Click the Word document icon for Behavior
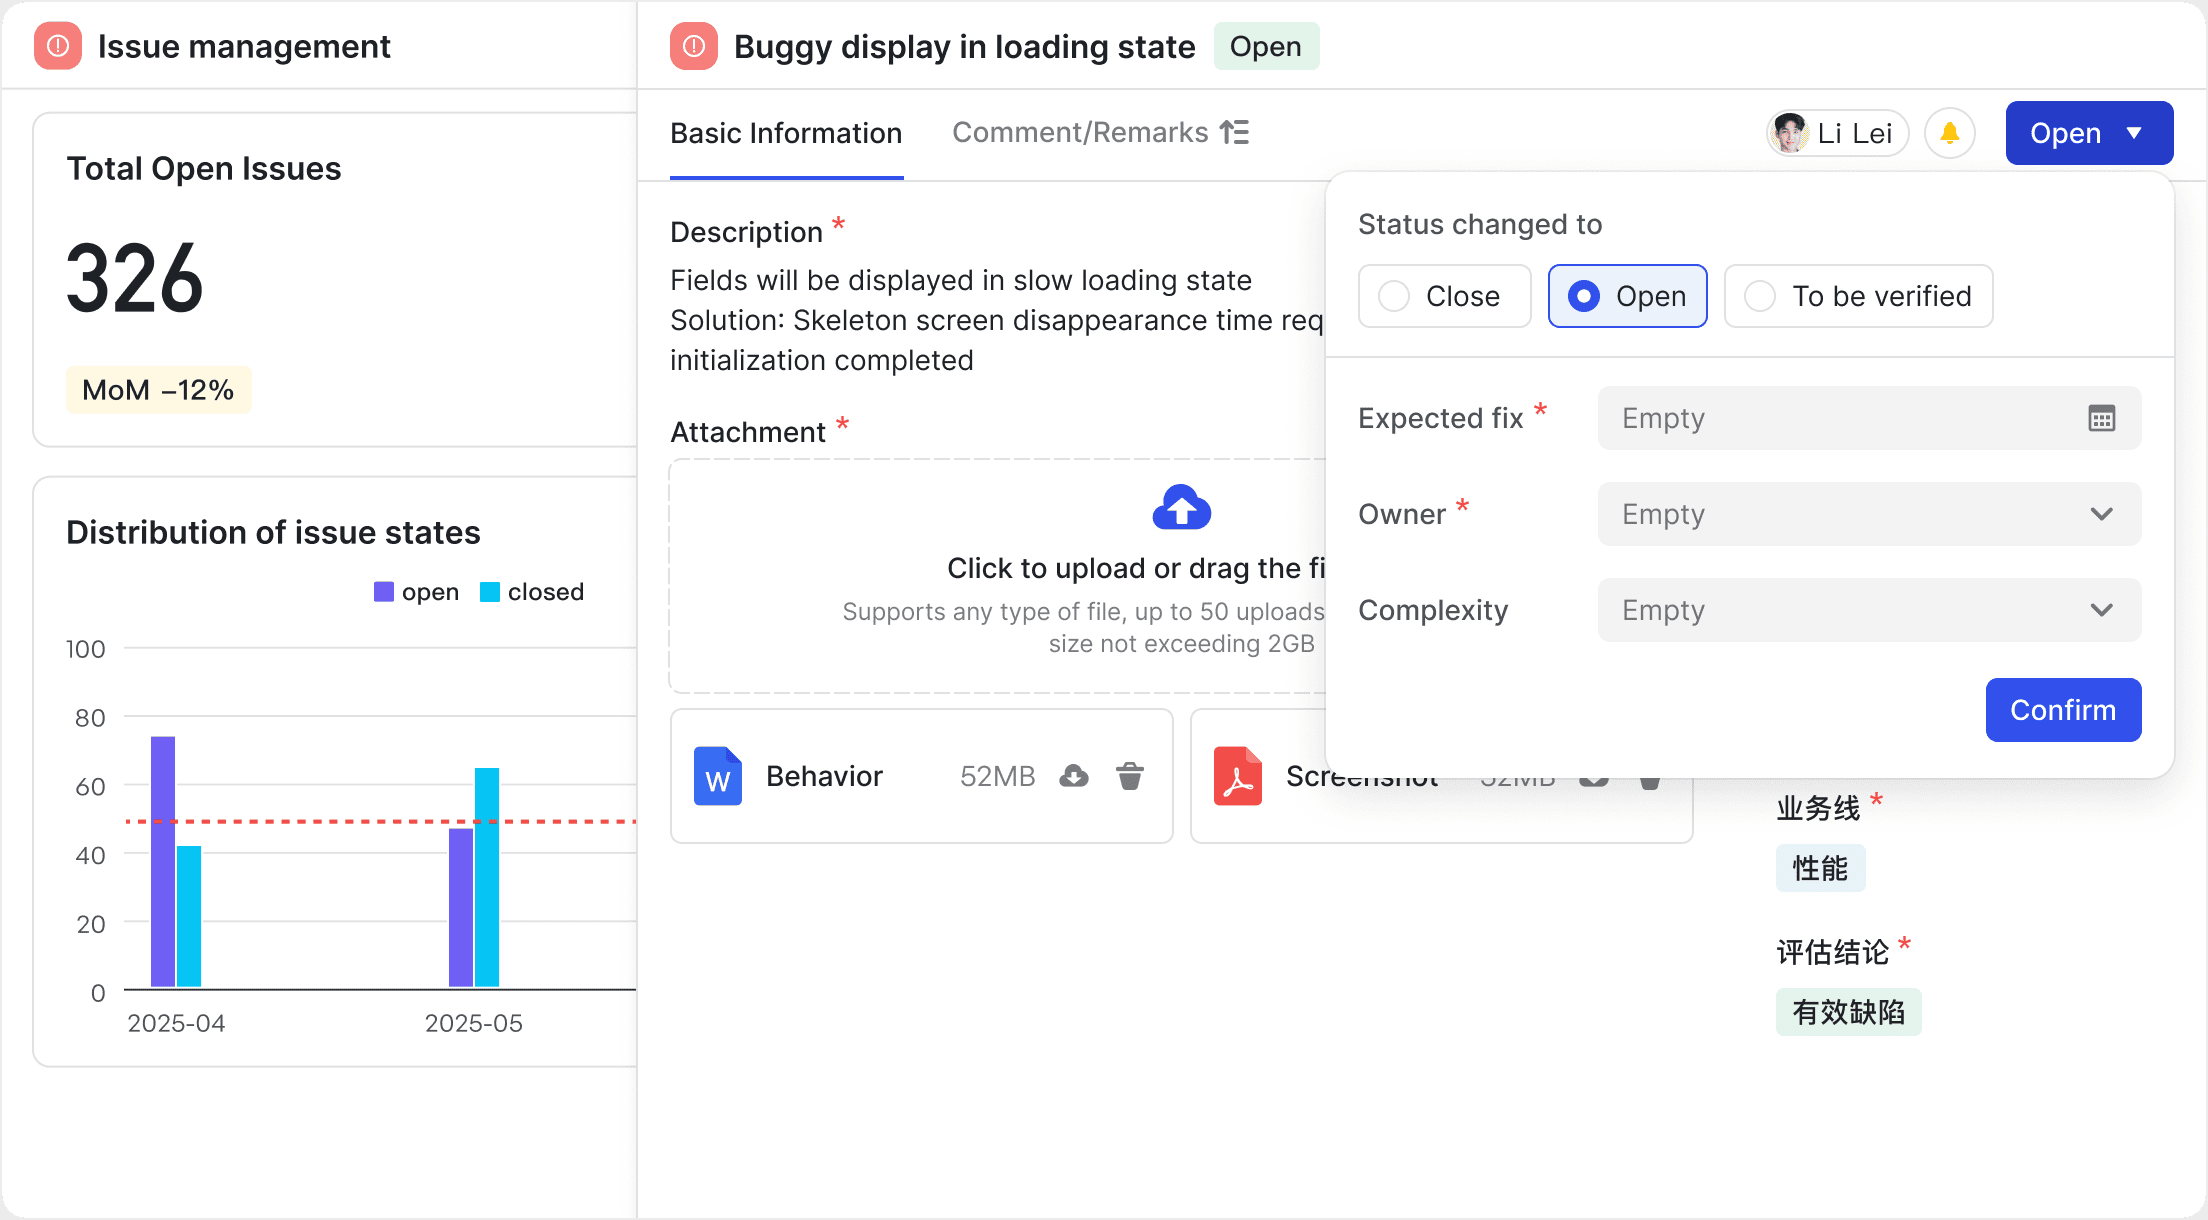 (718, 776)
